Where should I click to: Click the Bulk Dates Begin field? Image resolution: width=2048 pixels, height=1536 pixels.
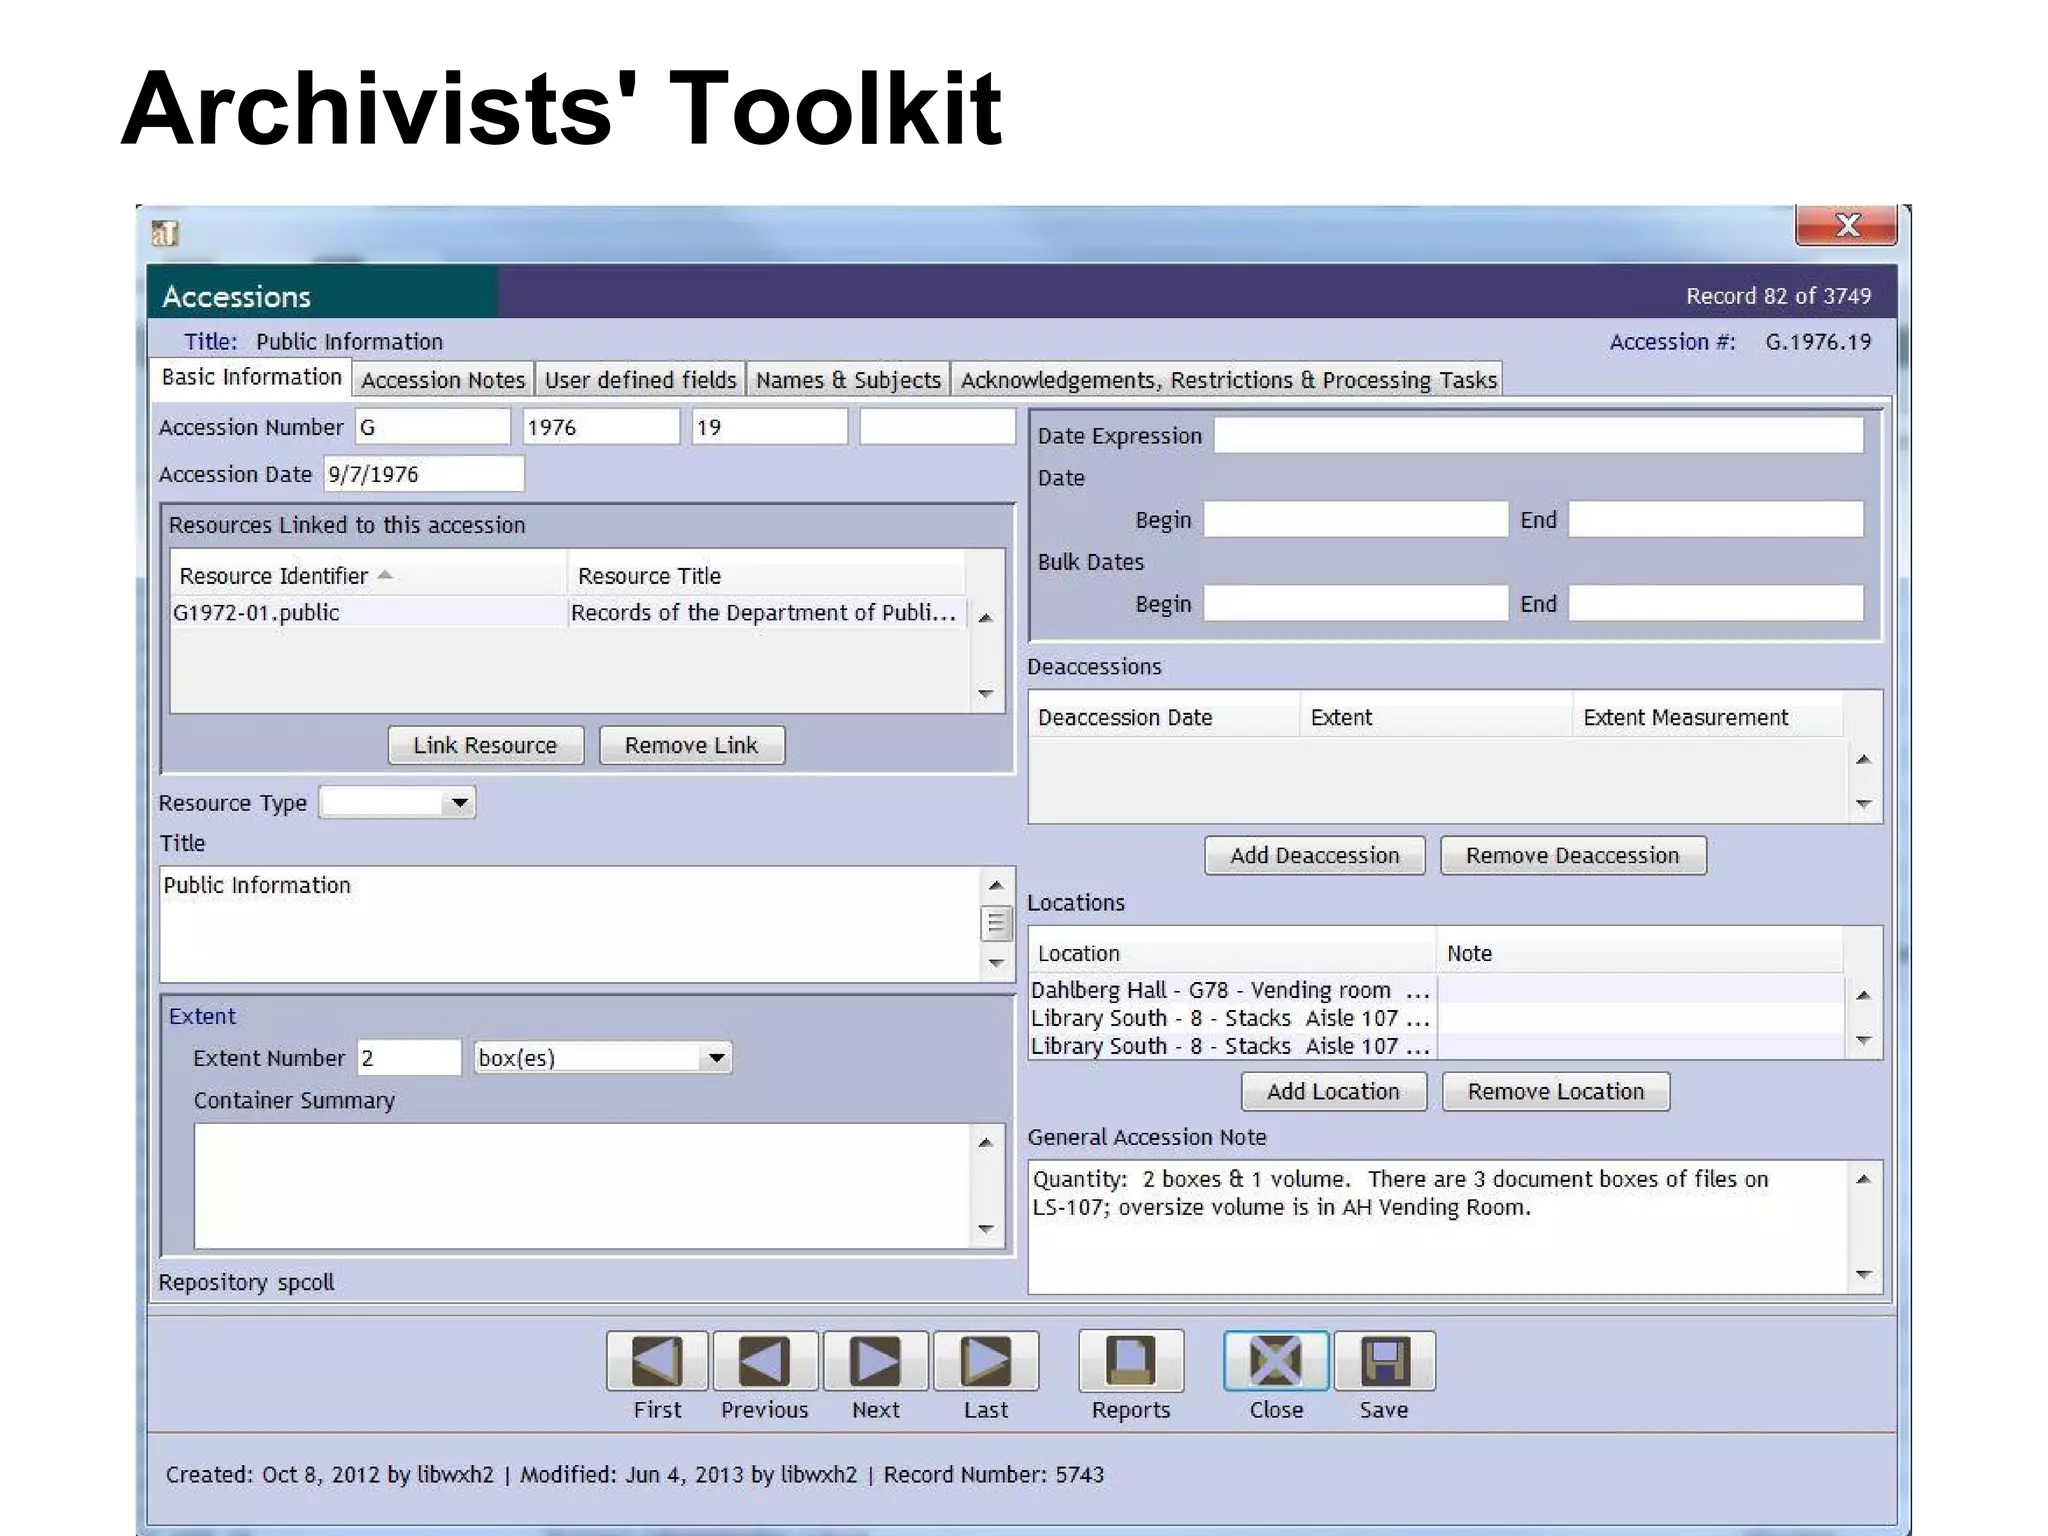tap(1356, 603)
